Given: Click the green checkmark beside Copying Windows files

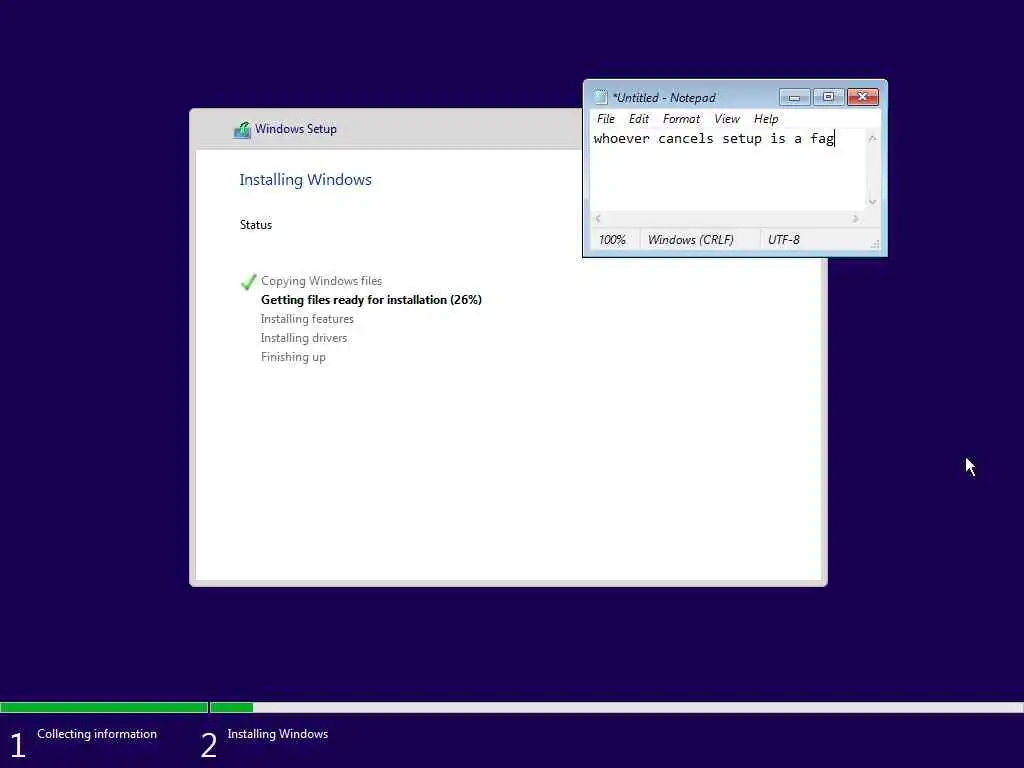Looking at the screenshot, I should [248, 281].
